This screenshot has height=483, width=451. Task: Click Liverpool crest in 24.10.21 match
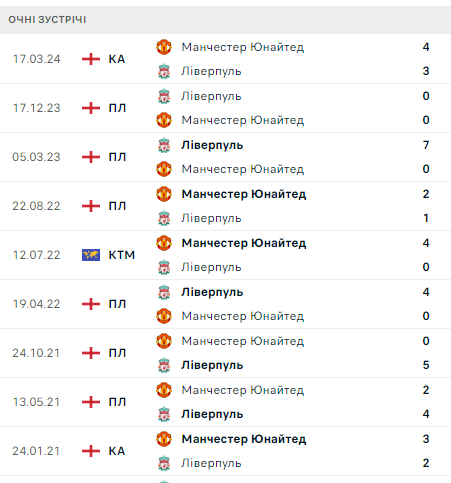click(x=164, y=365)
